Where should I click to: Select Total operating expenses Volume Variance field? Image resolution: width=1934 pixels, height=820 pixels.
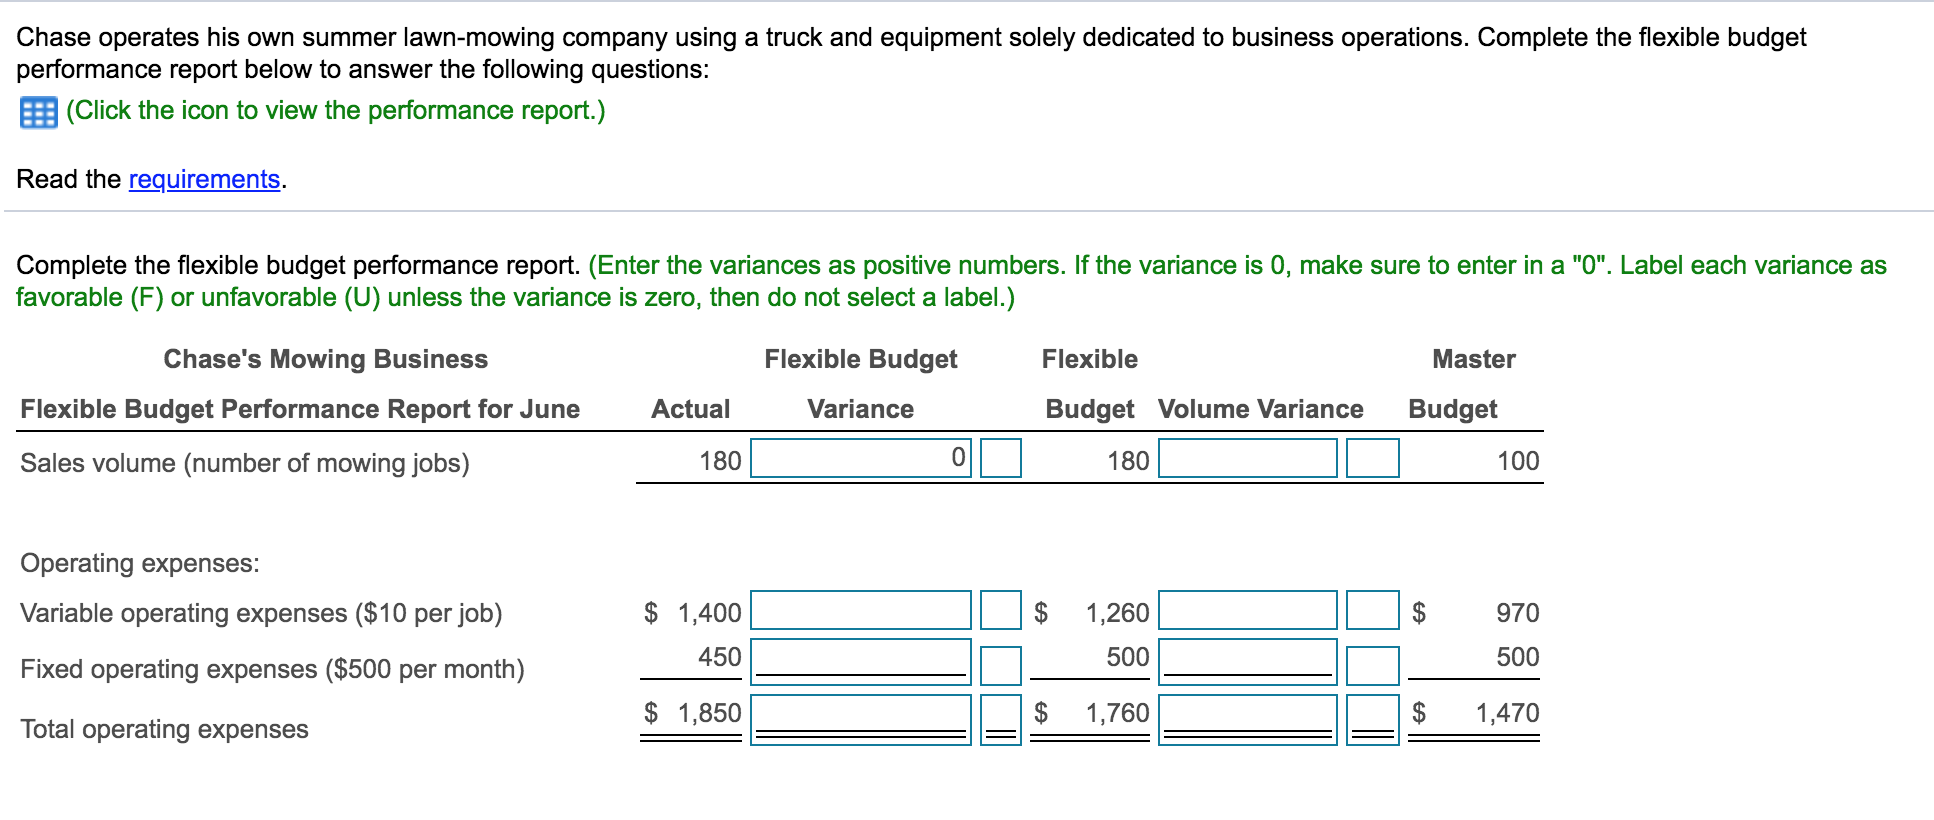tap(1247, 720)
